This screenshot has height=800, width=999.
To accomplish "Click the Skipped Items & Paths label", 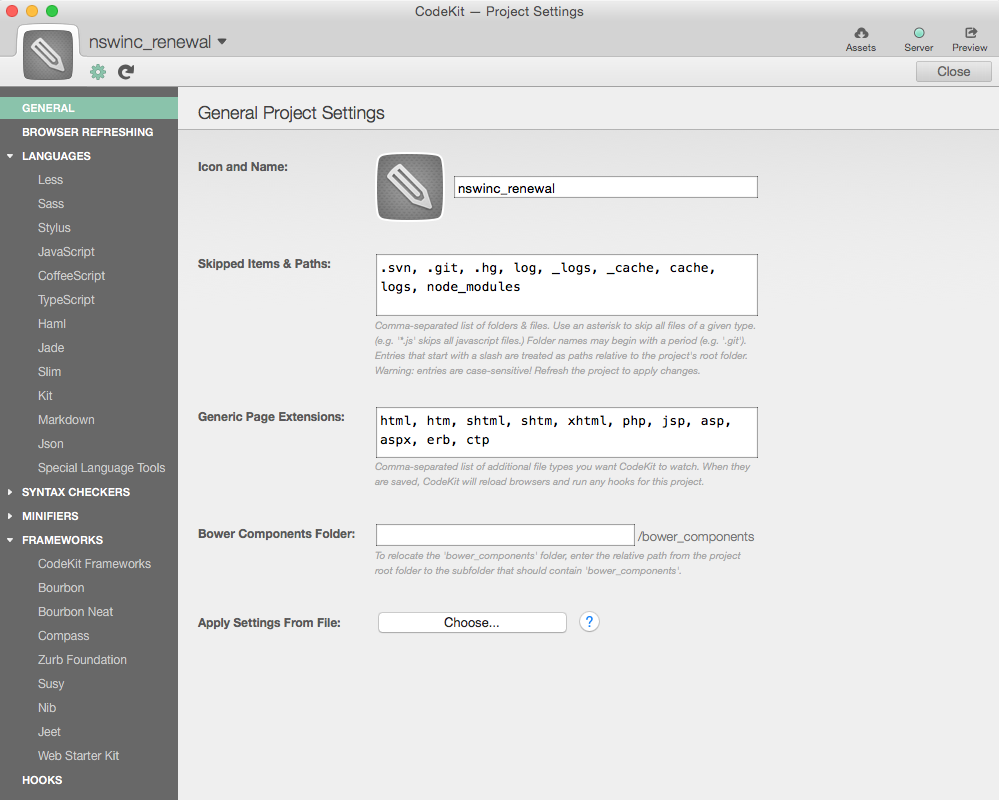I will (264, 264).
